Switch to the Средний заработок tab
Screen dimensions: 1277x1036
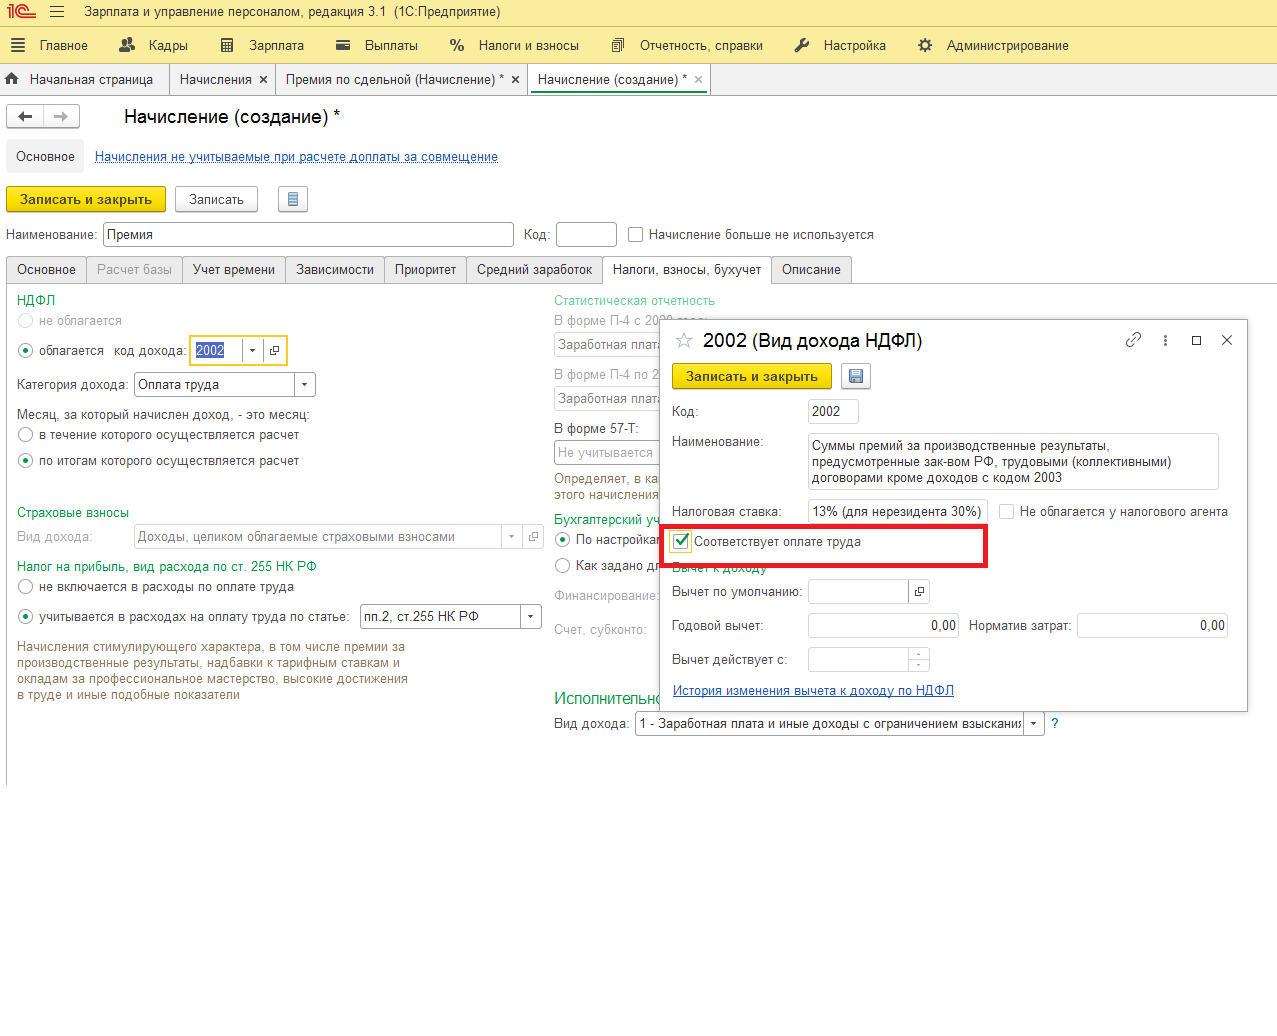tap(534, 270)
